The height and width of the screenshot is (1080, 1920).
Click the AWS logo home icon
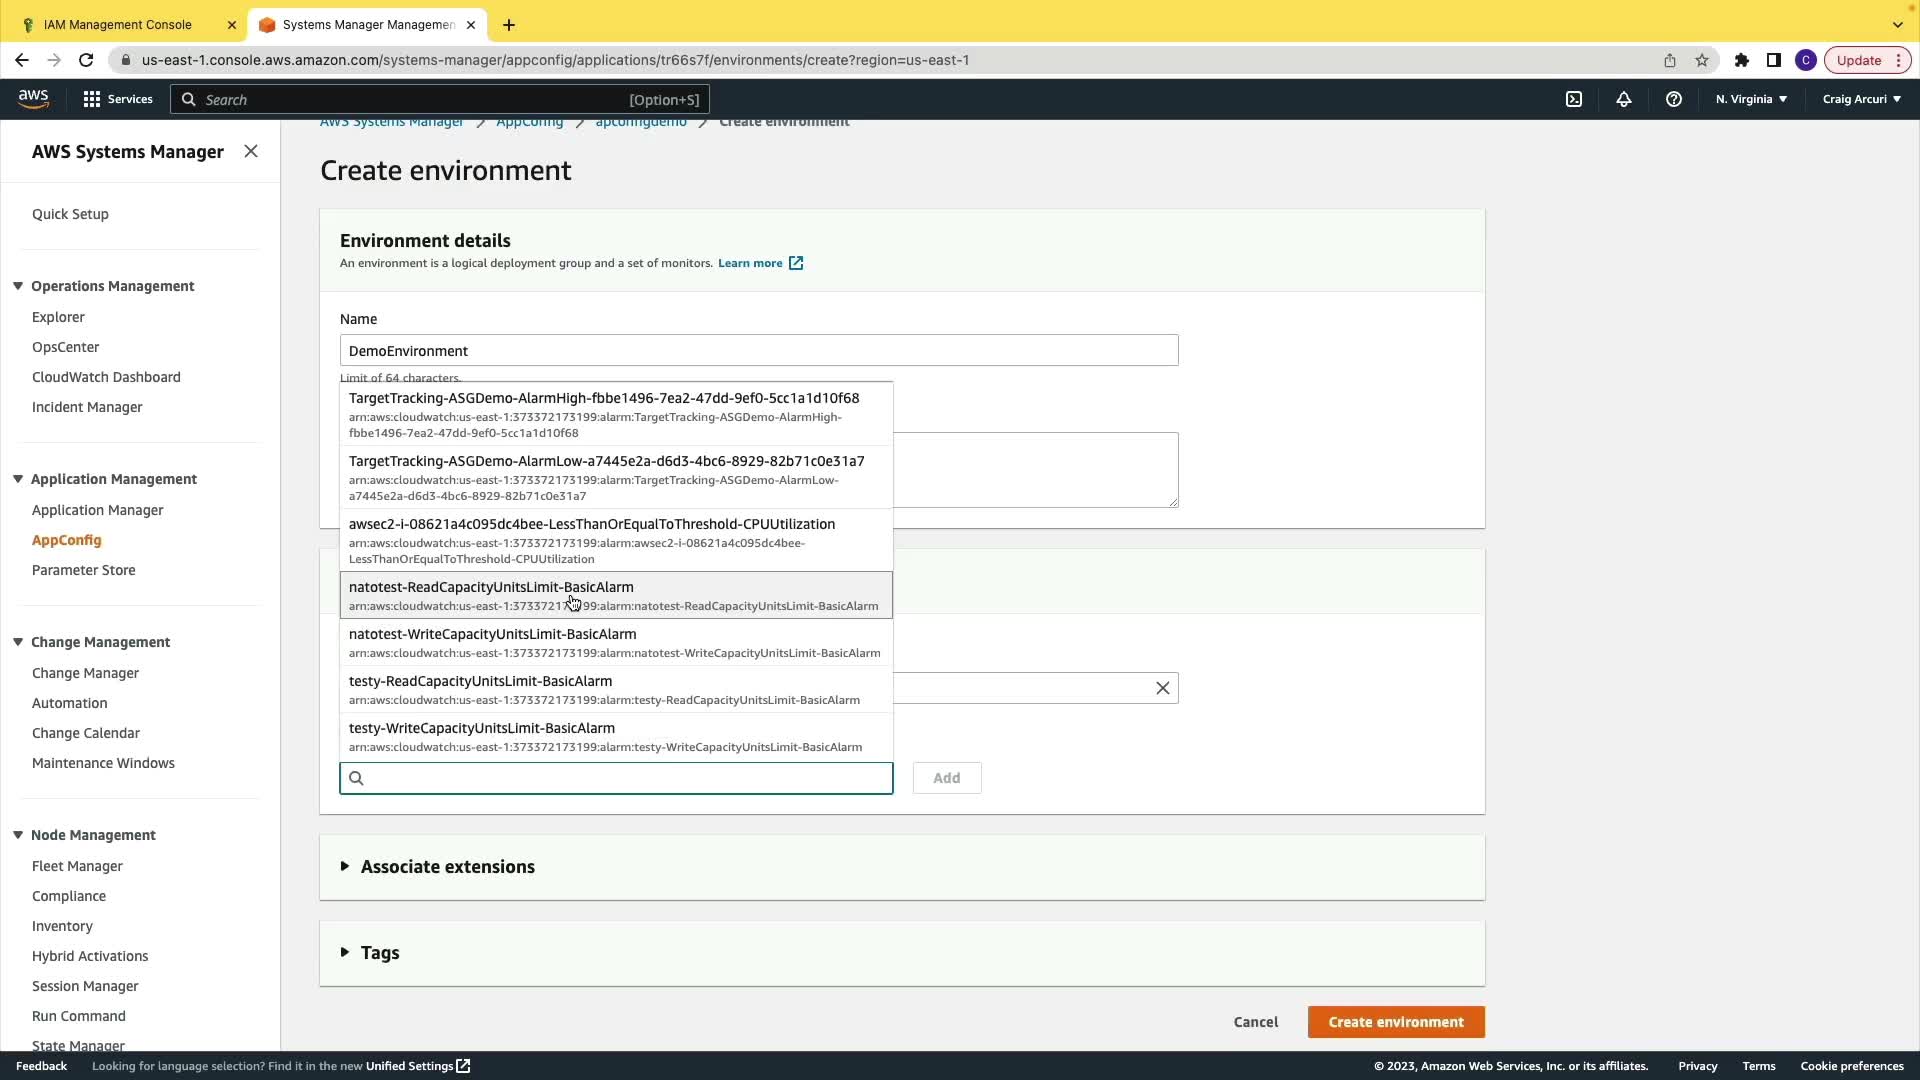33,98
